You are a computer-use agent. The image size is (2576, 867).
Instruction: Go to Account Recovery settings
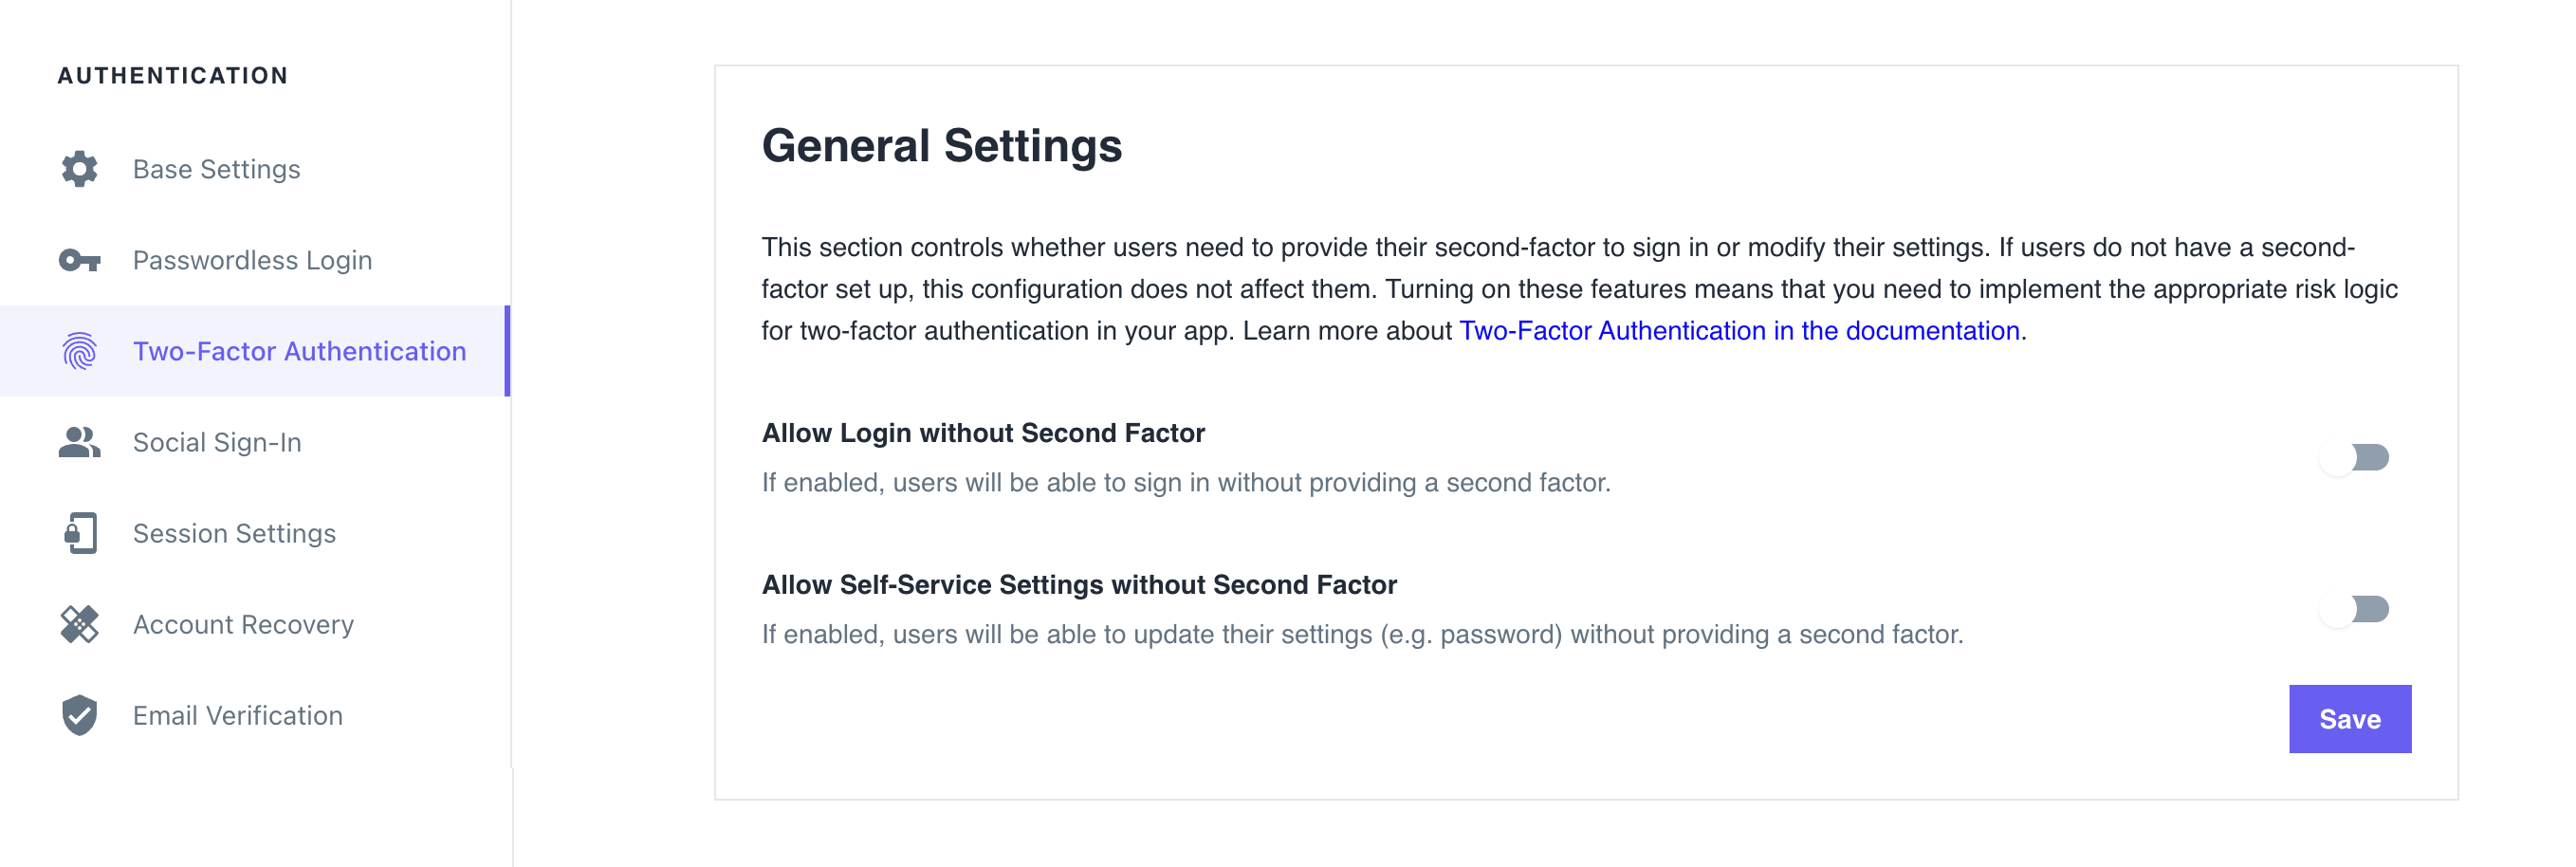[x=242, y=624]
